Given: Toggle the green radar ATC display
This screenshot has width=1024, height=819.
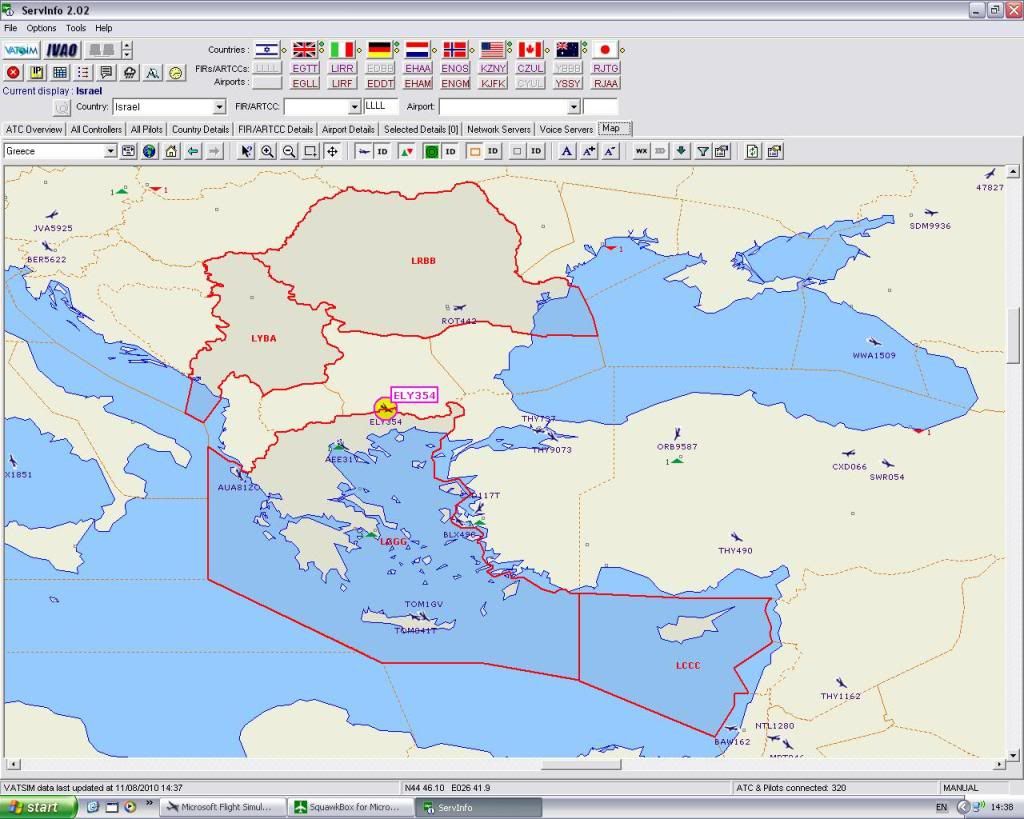Looking at the screenshot, I should pyautogui.click(x=431, y=151).
